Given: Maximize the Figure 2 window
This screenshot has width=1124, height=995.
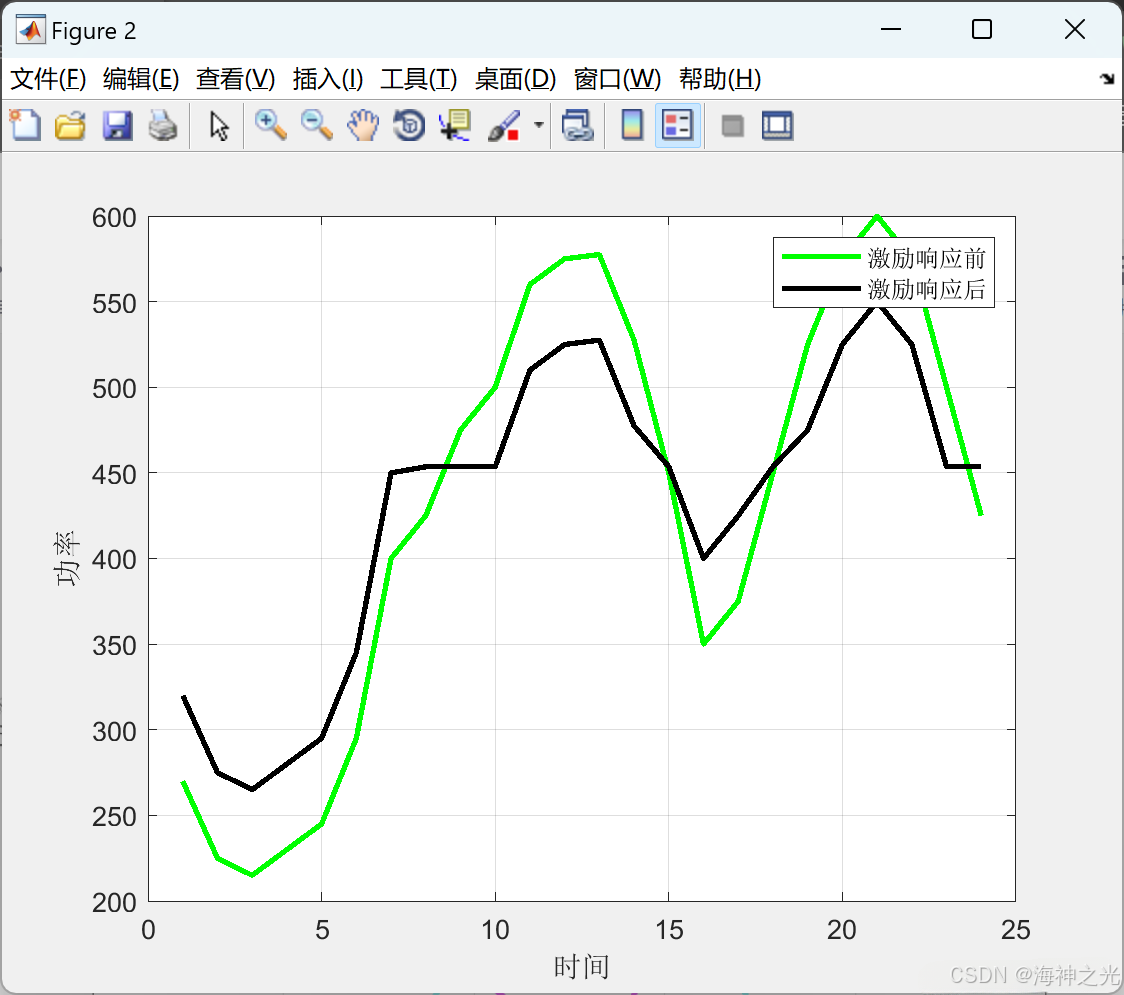Looking at the screenshot, I should click(x=982, y=29).
